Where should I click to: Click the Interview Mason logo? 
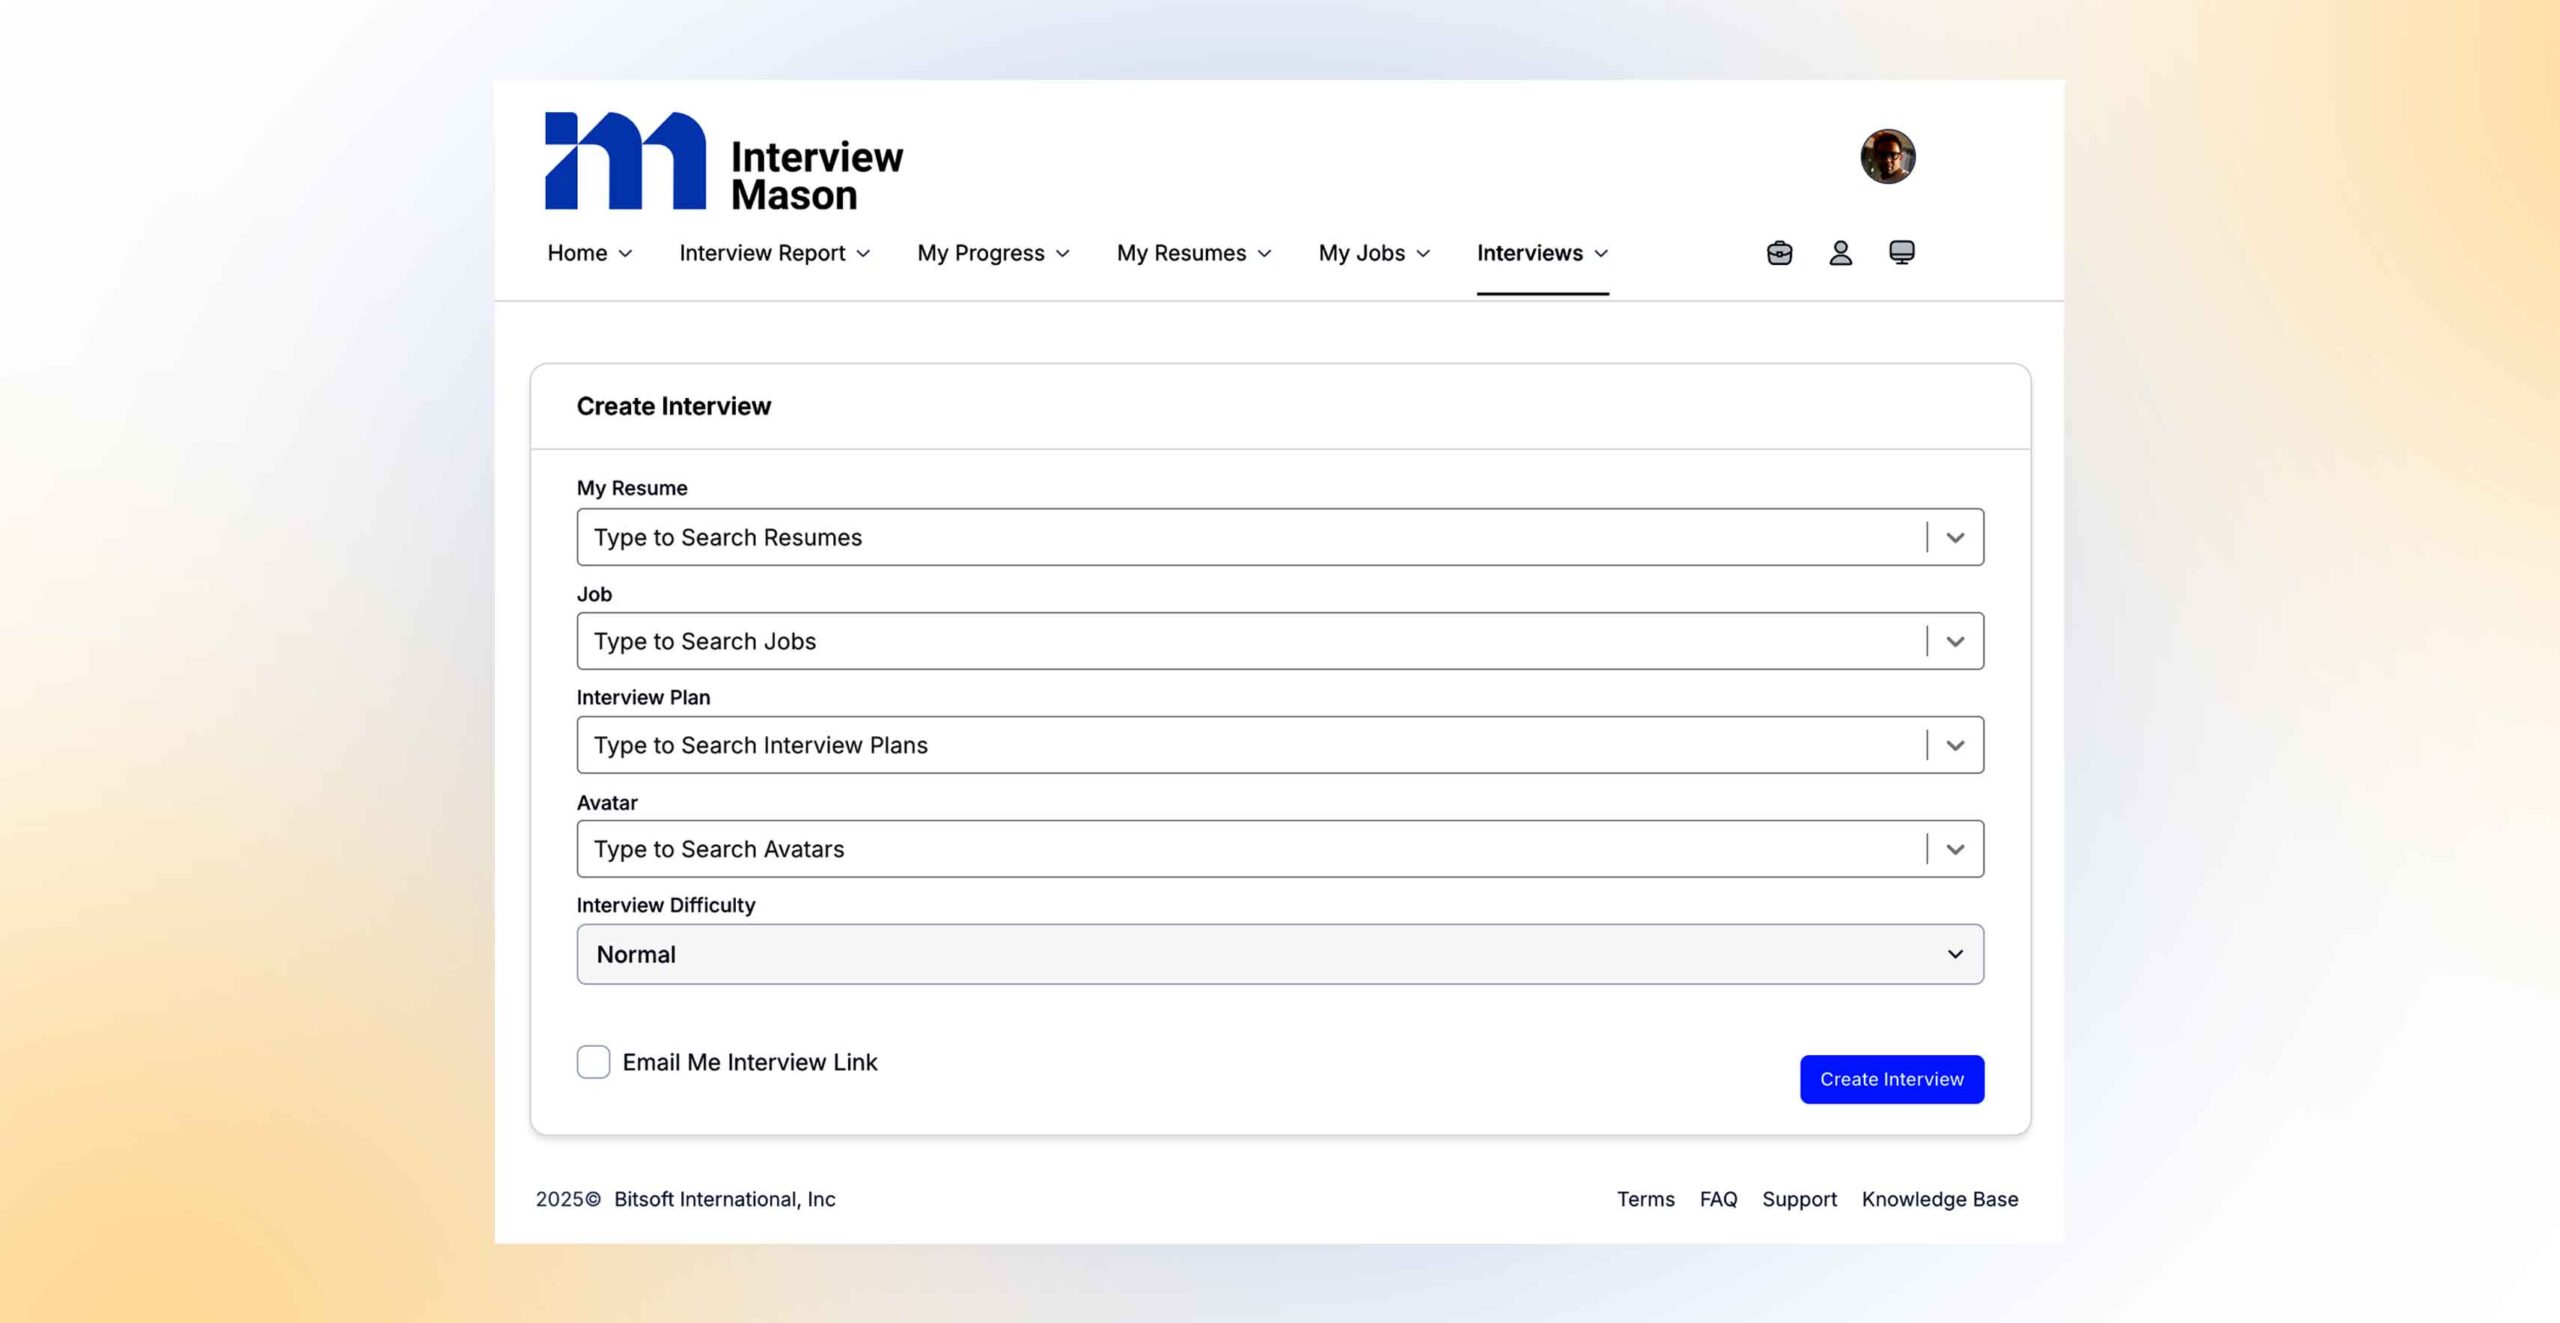click(x=724, y=162)
